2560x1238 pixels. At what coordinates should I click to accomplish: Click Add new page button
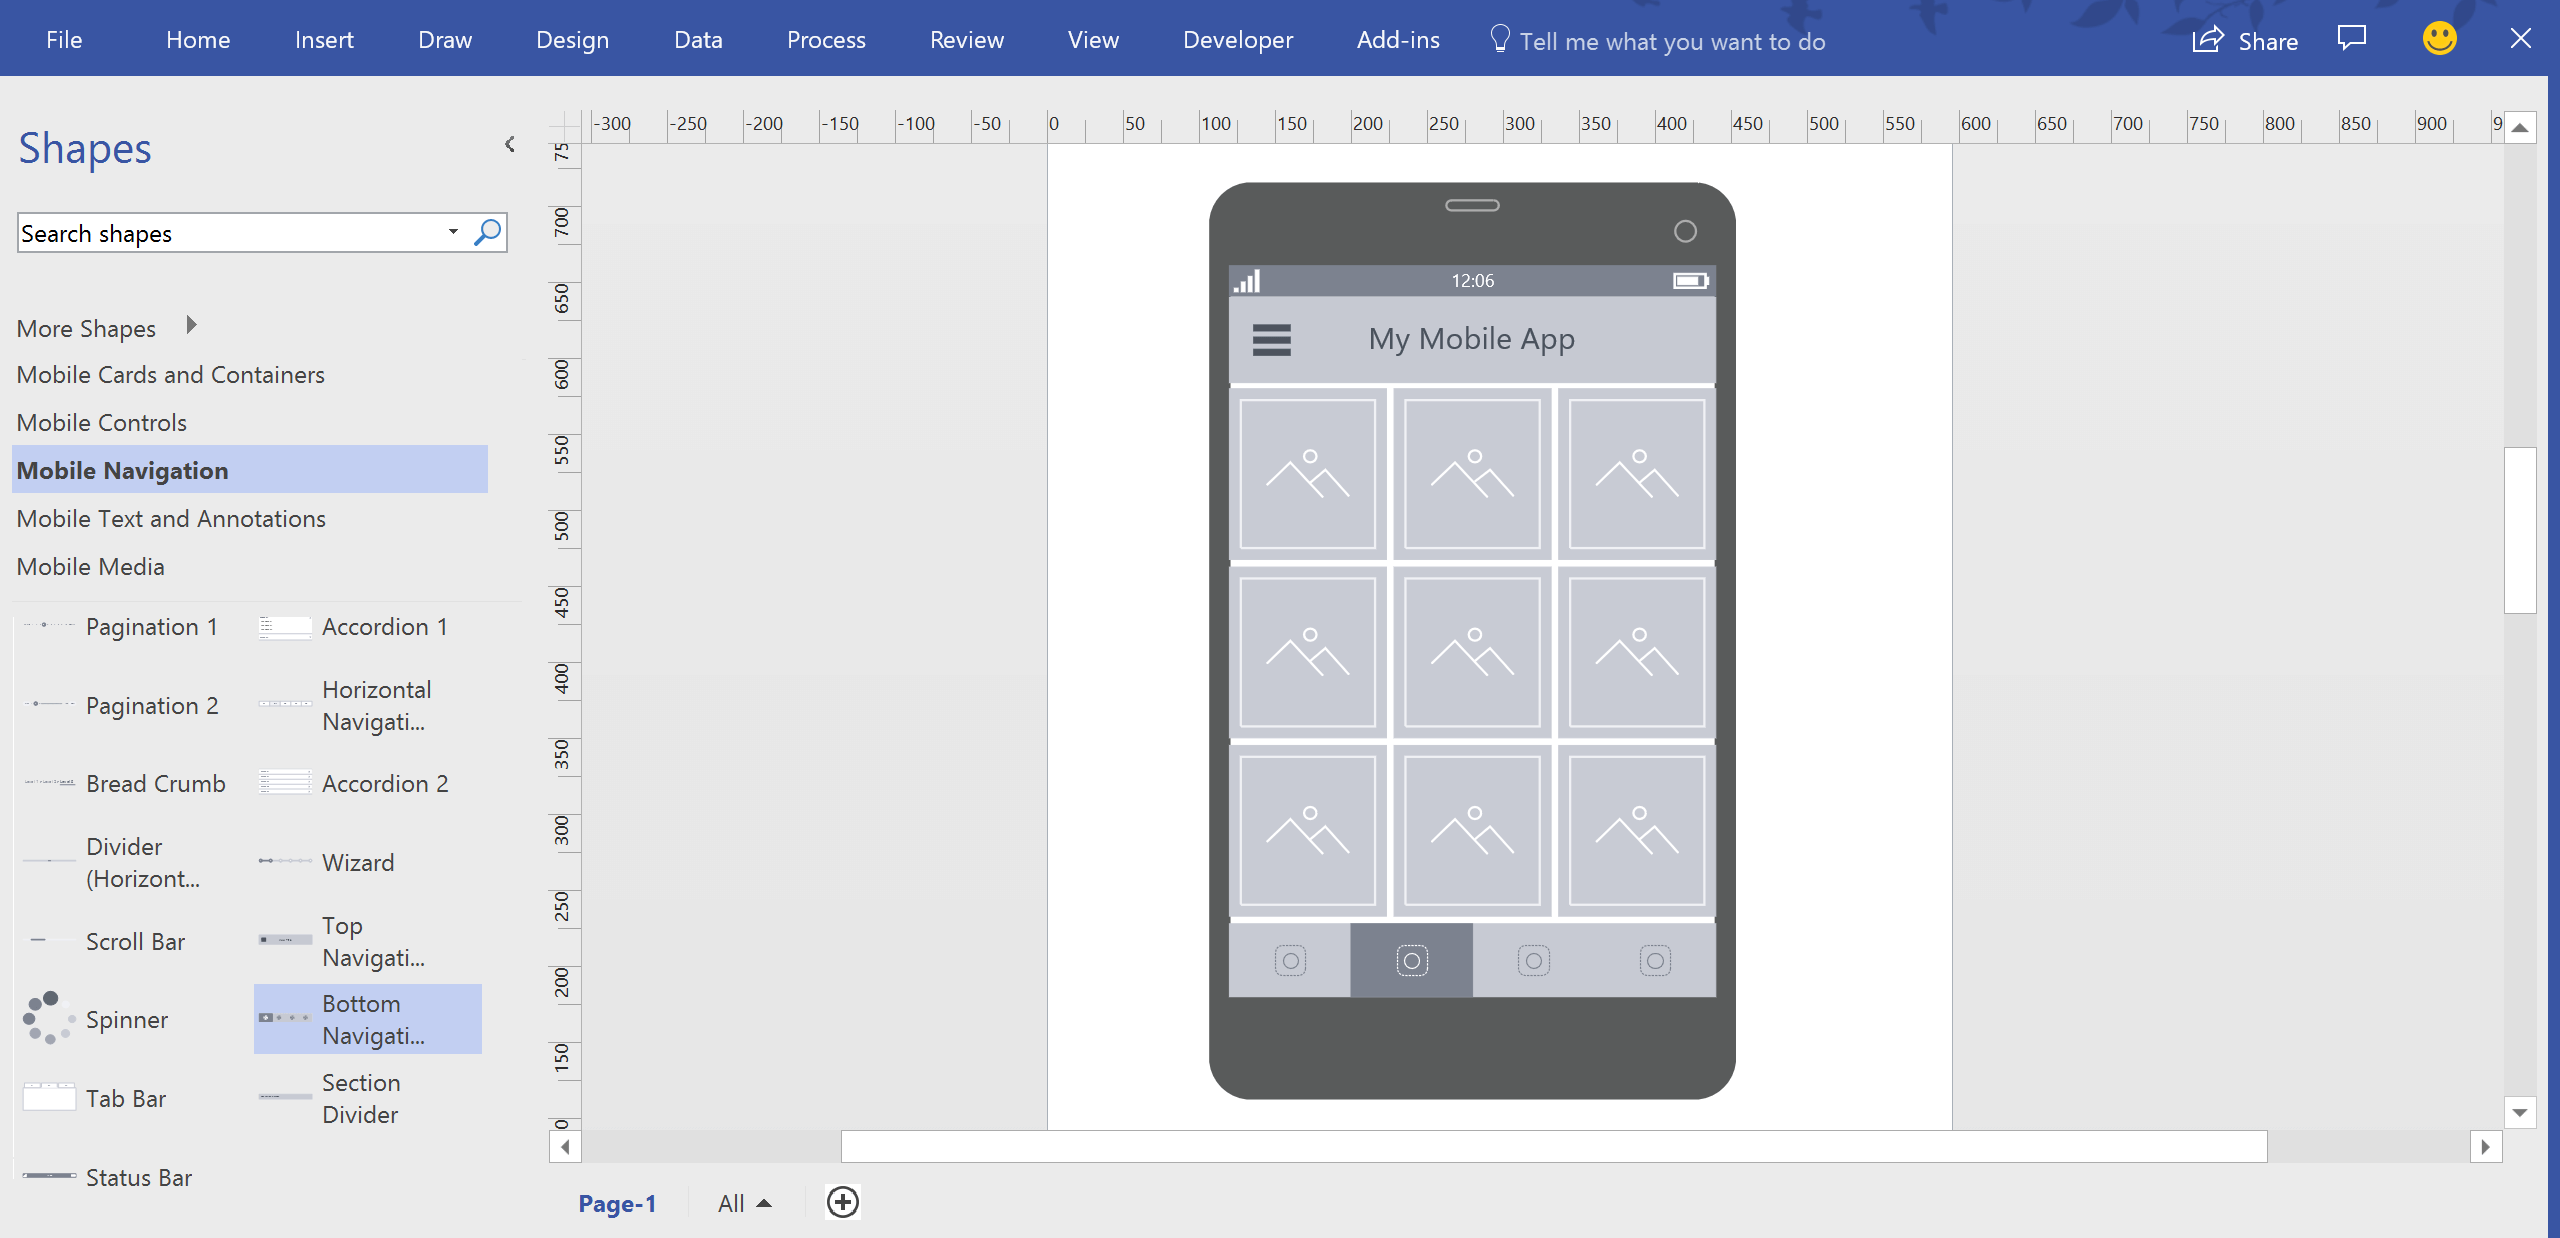point(842,1205)
